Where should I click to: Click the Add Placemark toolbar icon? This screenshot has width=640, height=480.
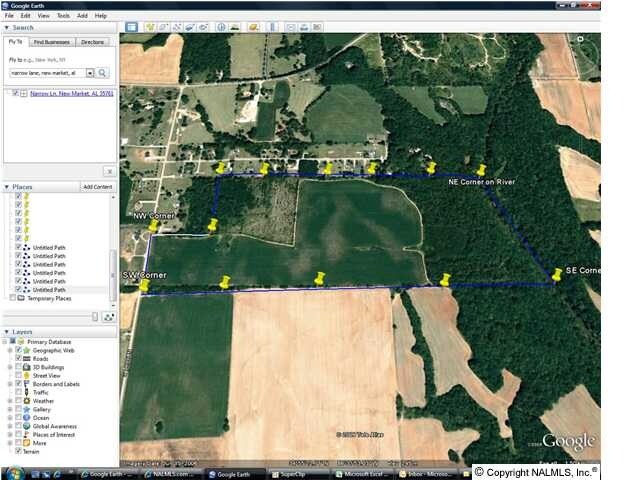click(150, 27)
